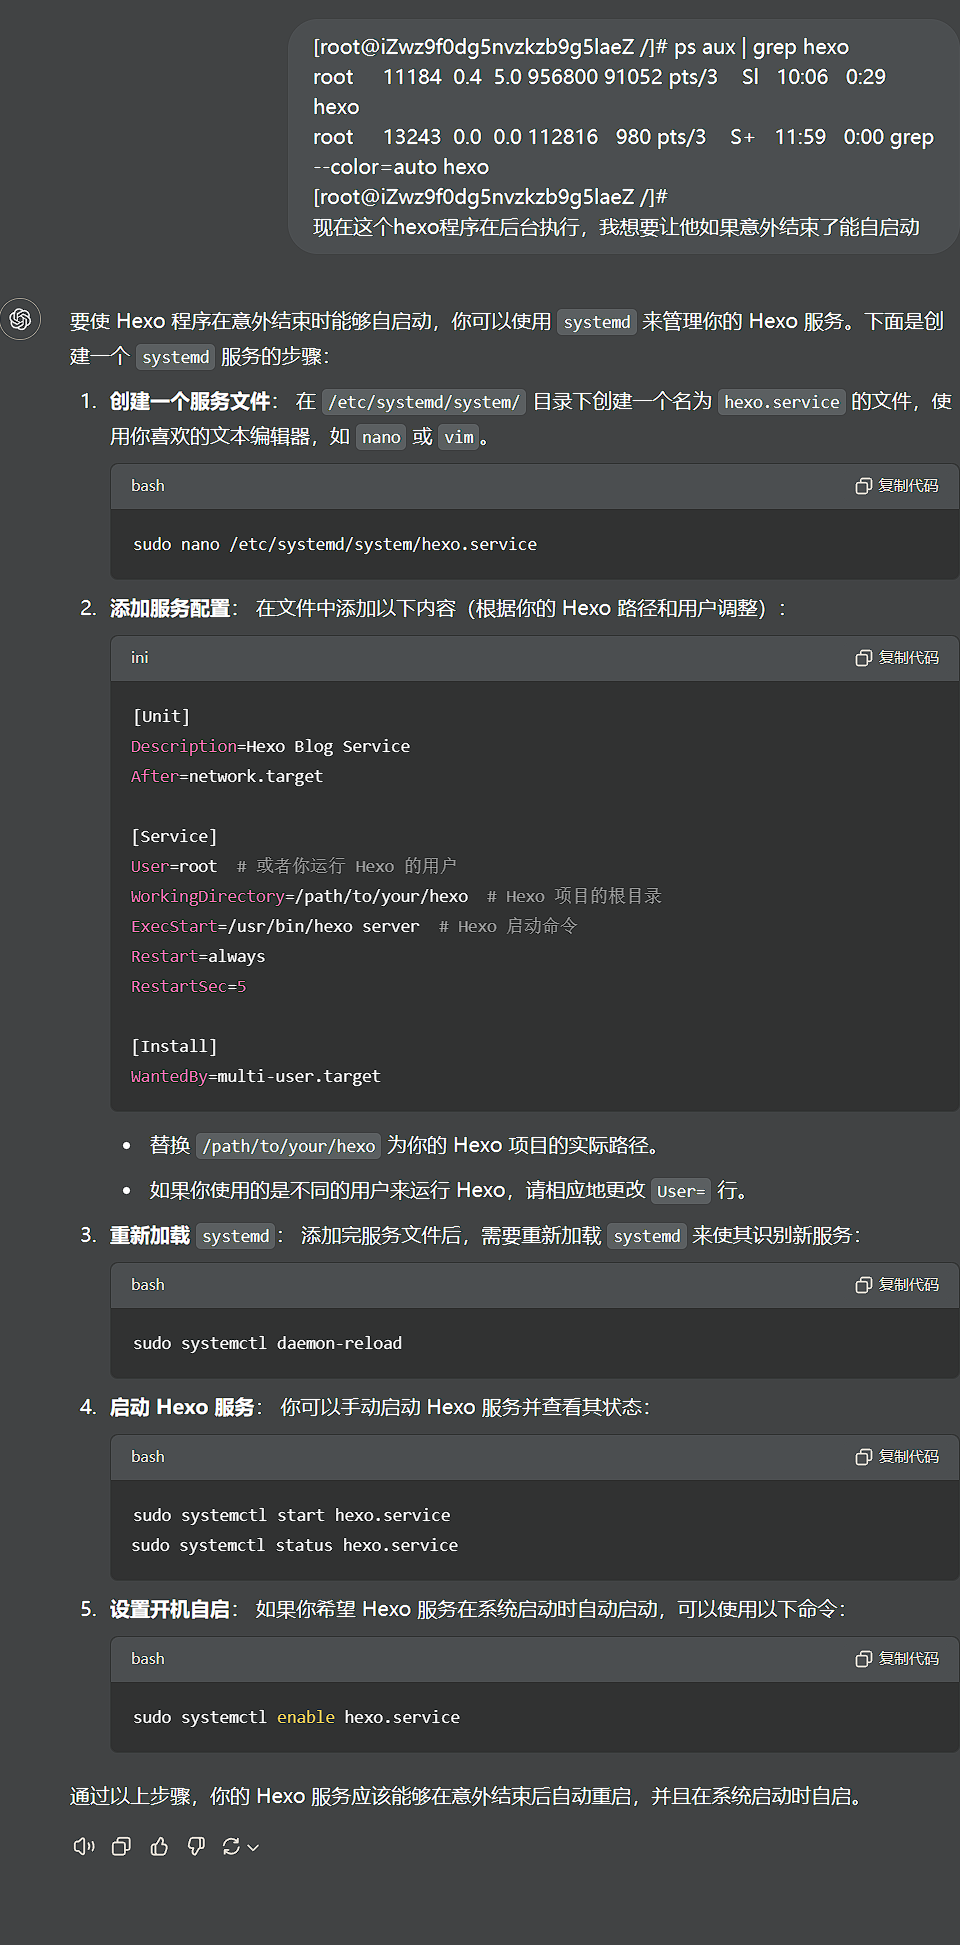960x1945 pixels.
Task: Click the 'ExecStart=/usr/bin/hexo server' line
Action: point(275,926)
